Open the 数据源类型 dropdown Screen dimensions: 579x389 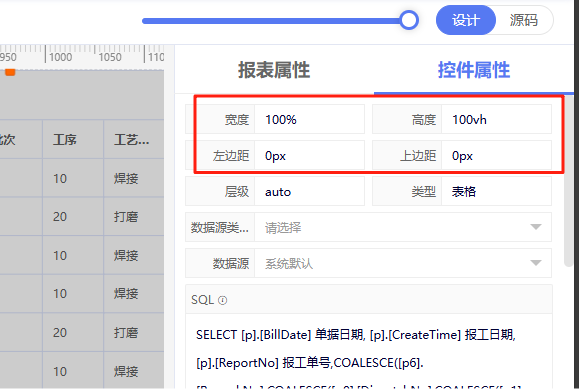(x=403, y=227)
